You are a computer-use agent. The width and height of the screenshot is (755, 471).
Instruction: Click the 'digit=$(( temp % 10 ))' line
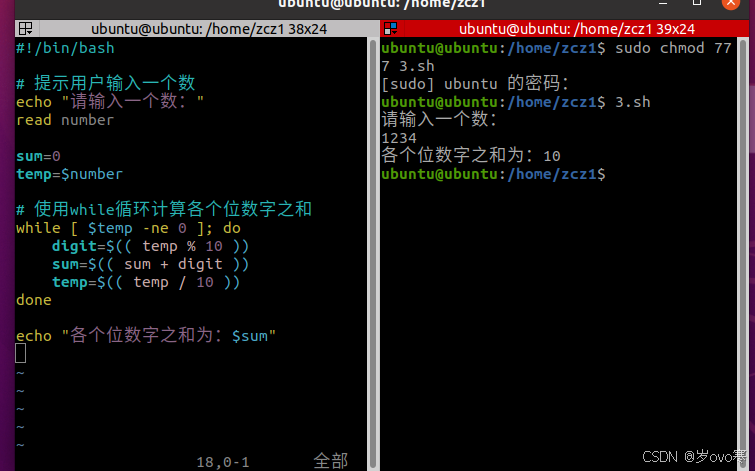[150, 246]
